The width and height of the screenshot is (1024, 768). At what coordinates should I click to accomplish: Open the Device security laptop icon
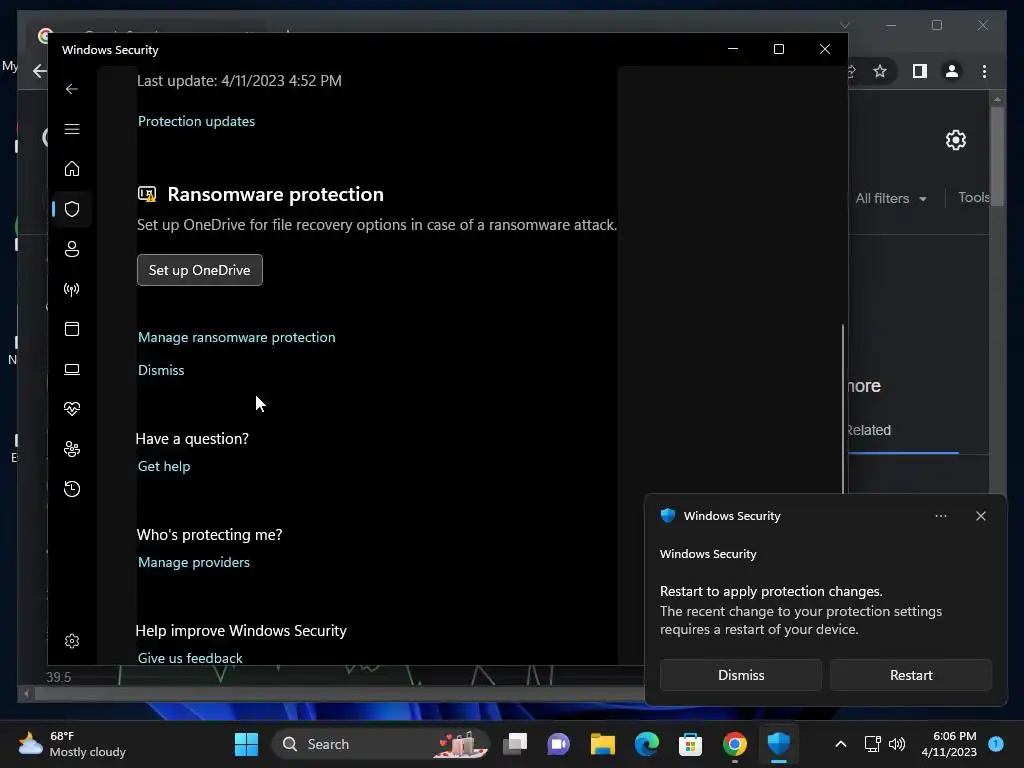(72, 369)
